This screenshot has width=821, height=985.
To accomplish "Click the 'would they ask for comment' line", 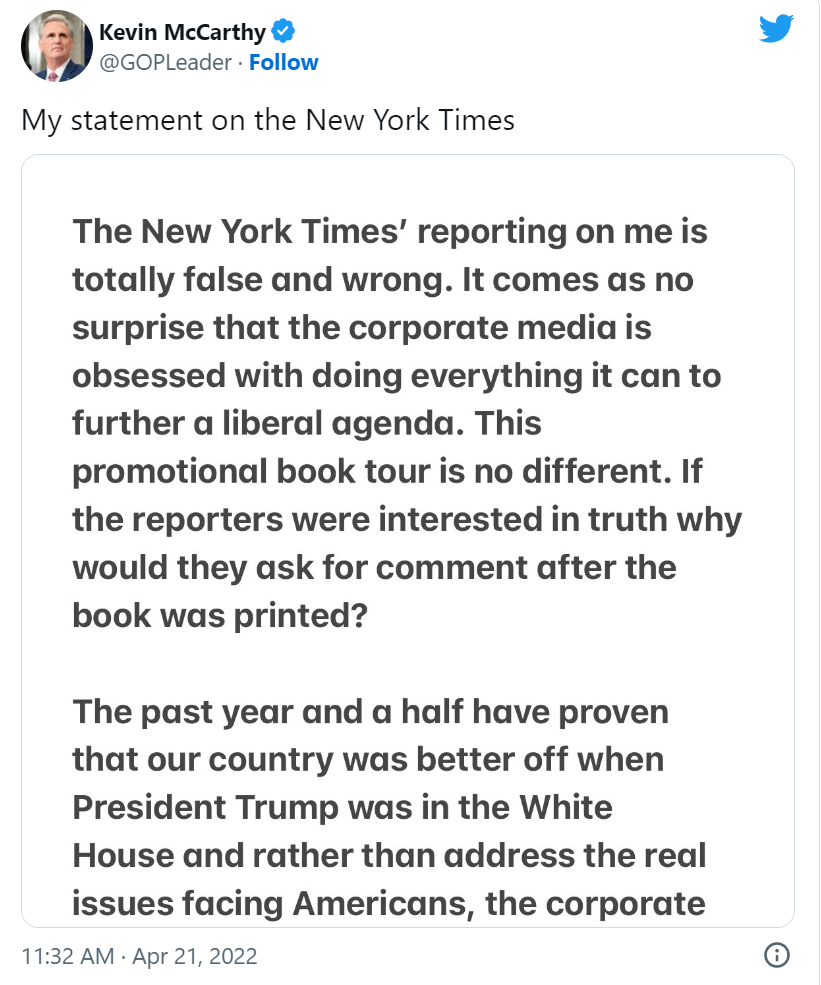I will 374,567.
